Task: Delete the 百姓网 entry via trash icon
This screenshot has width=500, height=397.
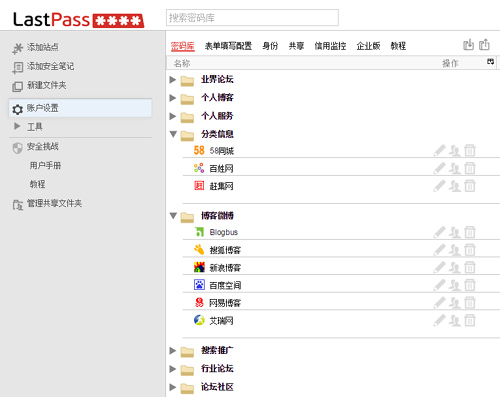Action: tap(470, 168)
